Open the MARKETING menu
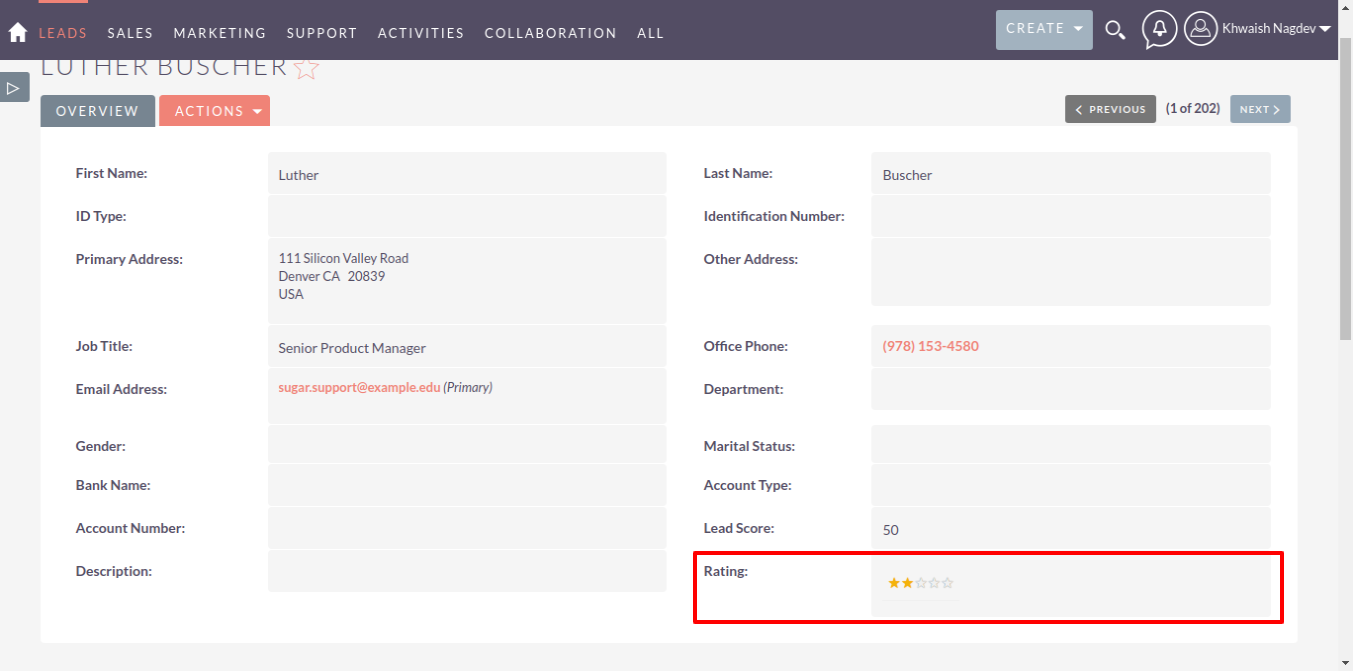 pos(219,32)
